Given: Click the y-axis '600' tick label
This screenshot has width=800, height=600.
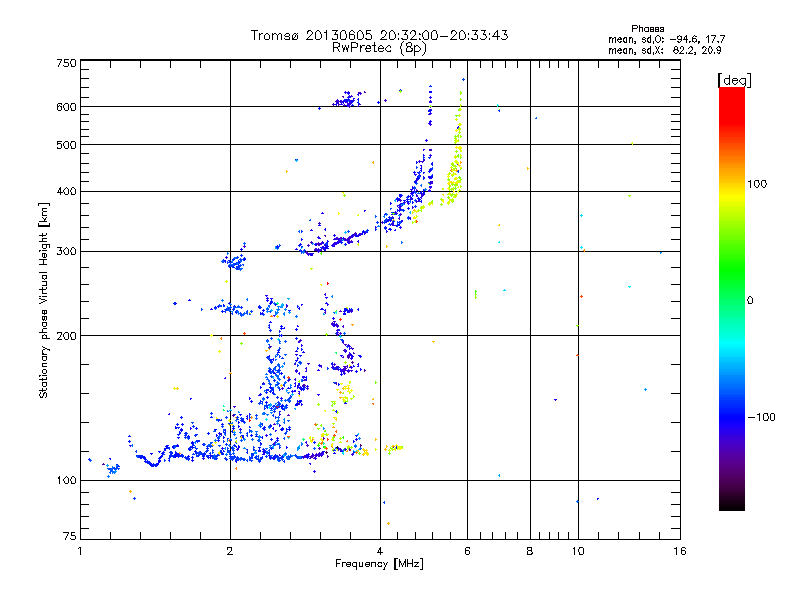Looking at the screenshot, I should (66, 107).
